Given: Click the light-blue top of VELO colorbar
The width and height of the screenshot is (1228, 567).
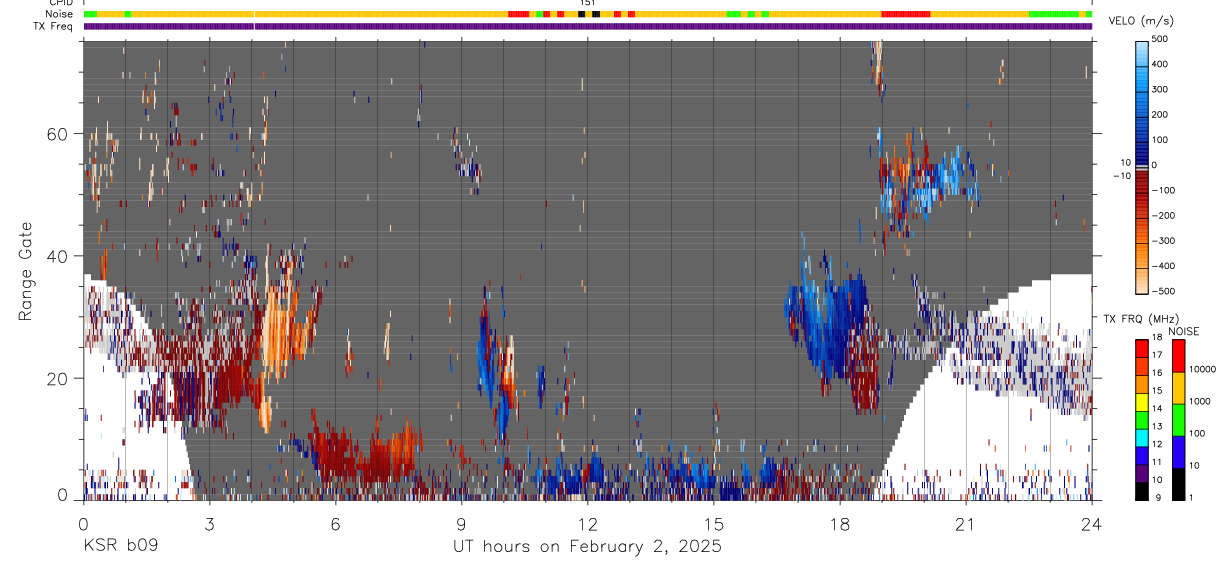Looking at the screenshot, I should coord(1142,55).
